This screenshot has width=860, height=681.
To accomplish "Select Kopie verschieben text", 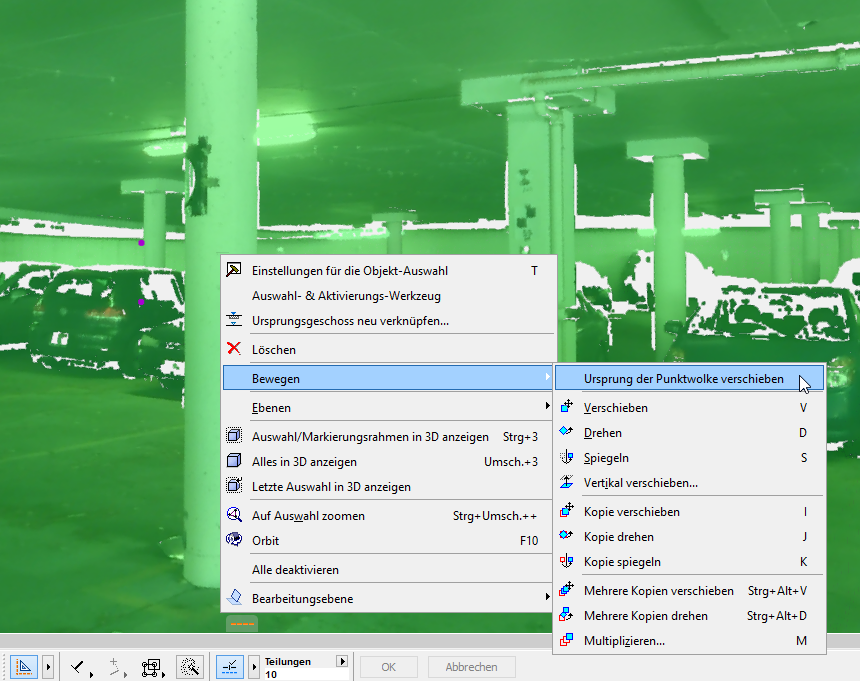I will coord(632,512).
